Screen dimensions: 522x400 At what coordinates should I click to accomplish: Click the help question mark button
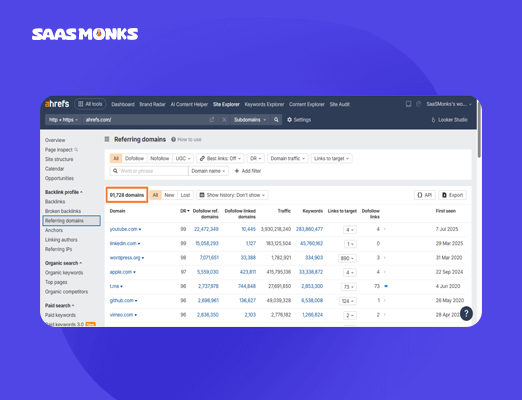tap(466, 313)
